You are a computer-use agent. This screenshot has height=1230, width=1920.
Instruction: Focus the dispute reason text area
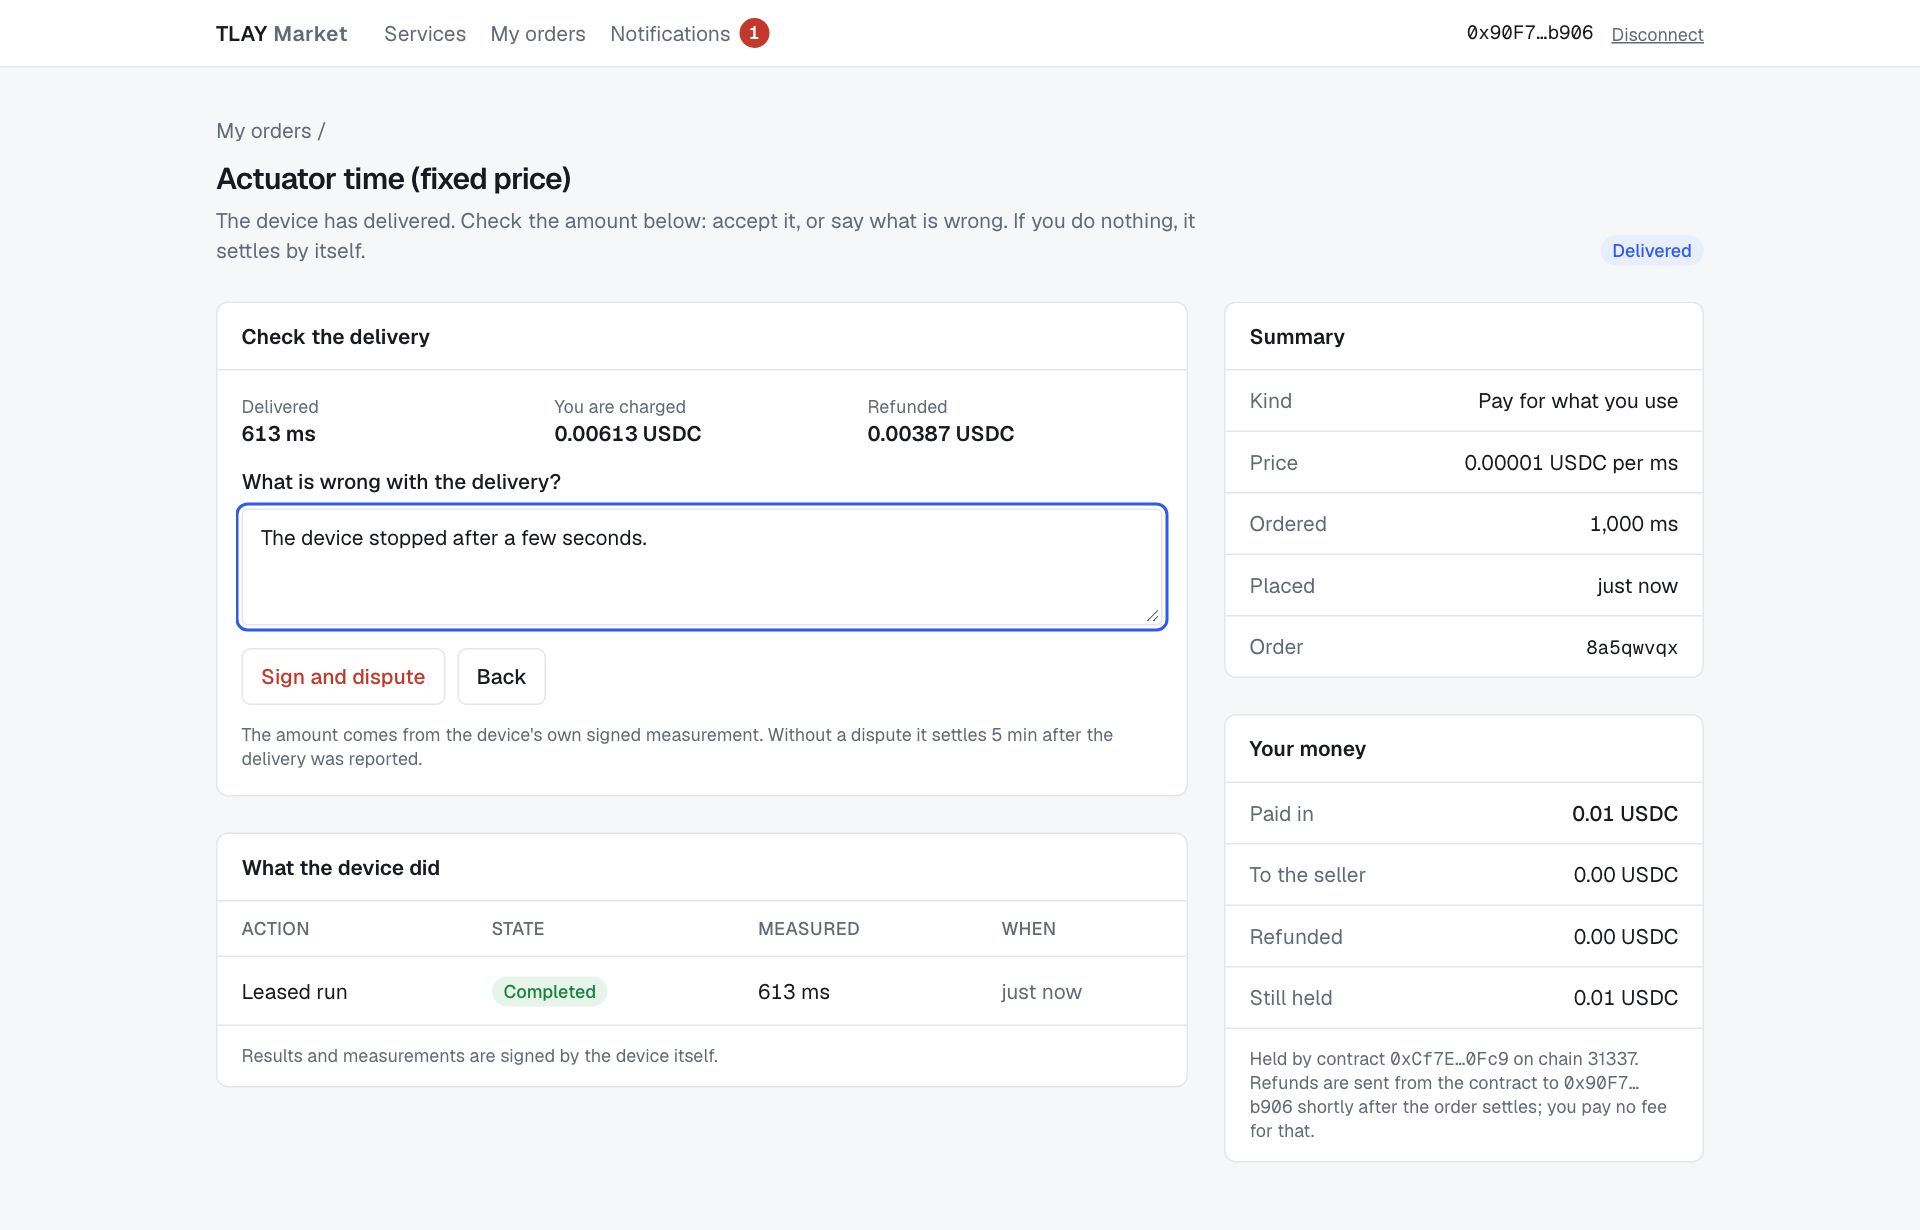pyautogui.click(x=702, y=567)
